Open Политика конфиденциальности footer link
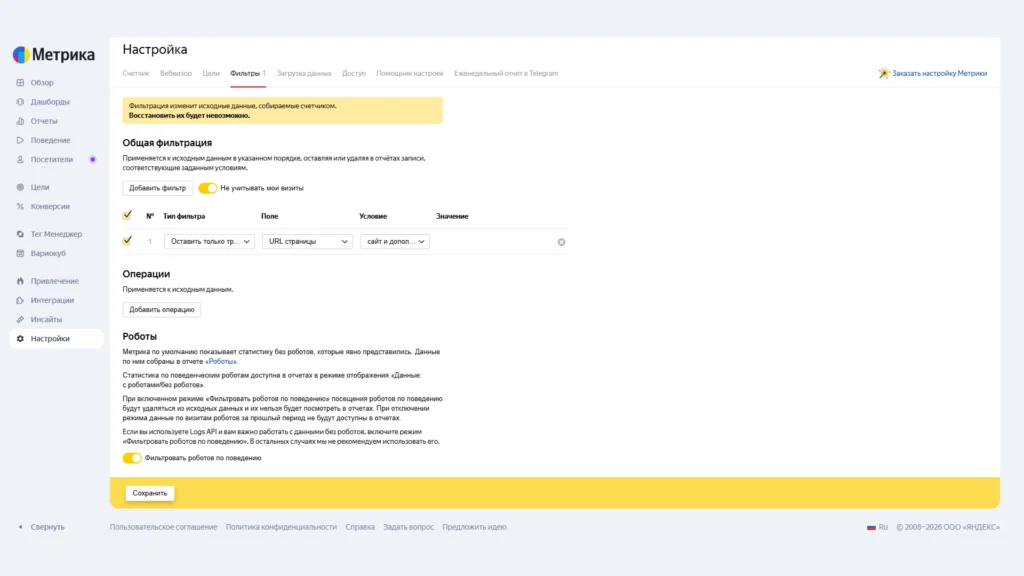The image size is (1024, 576). tap(281, 527)
